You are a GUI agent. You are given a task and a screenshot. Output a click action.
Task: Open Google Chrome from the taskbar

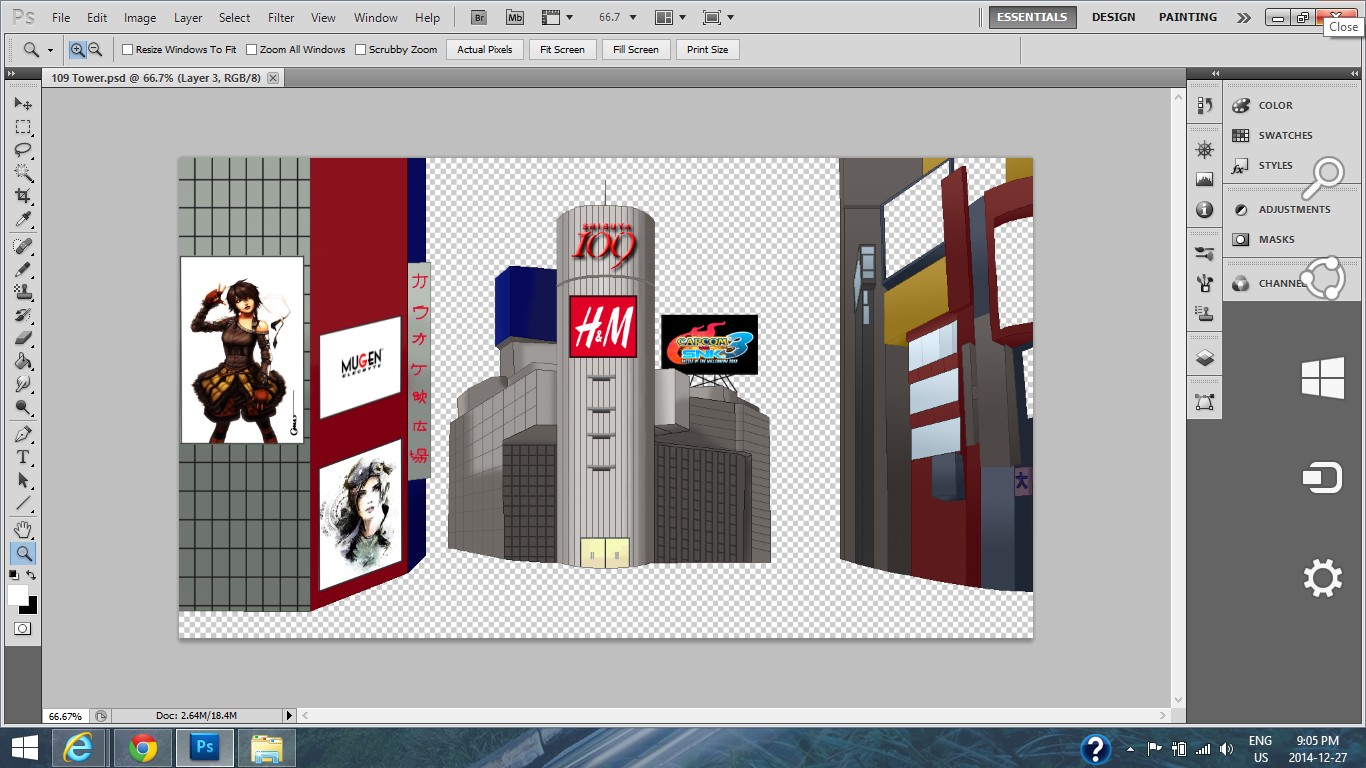pos(143,747)
